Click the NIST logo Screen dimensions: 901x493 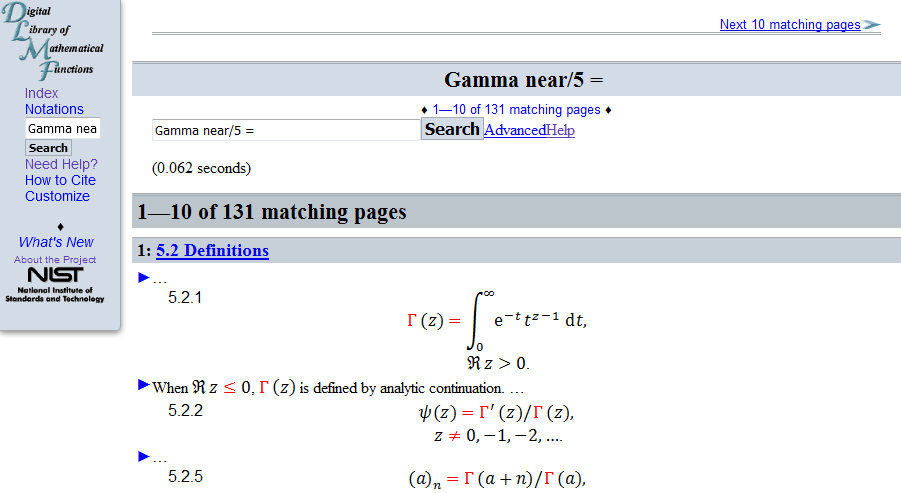[55, 284]
